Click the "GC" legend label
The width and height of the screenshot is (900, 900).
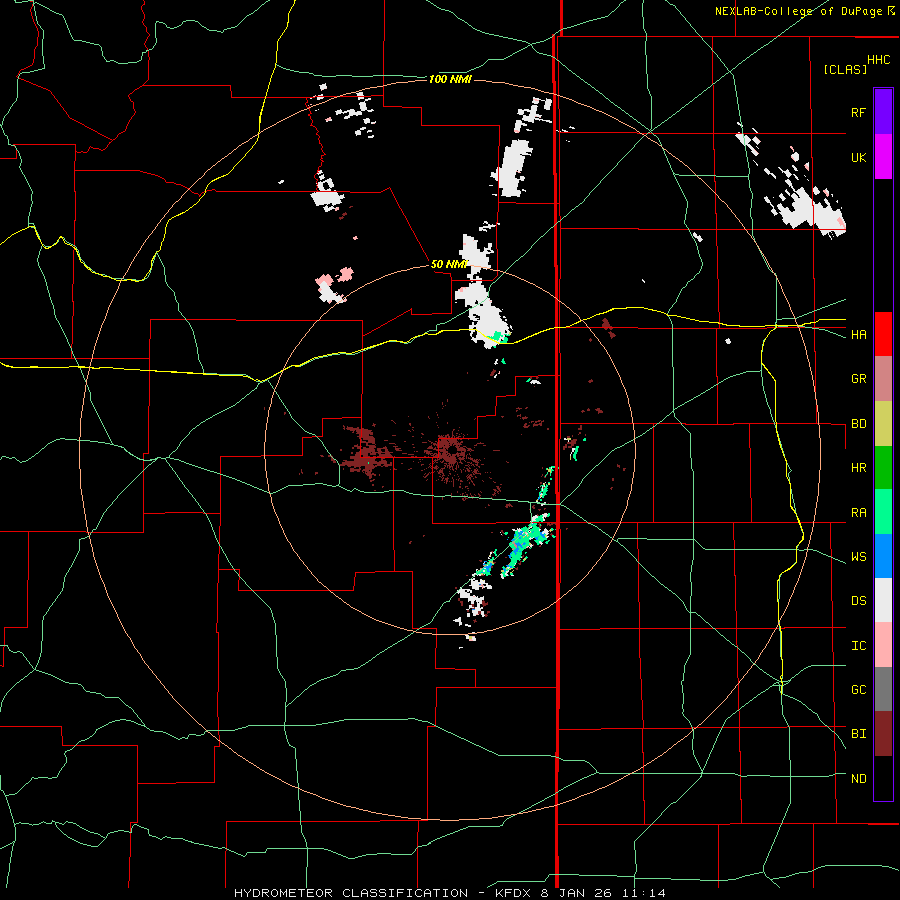(x=858, y=690)
